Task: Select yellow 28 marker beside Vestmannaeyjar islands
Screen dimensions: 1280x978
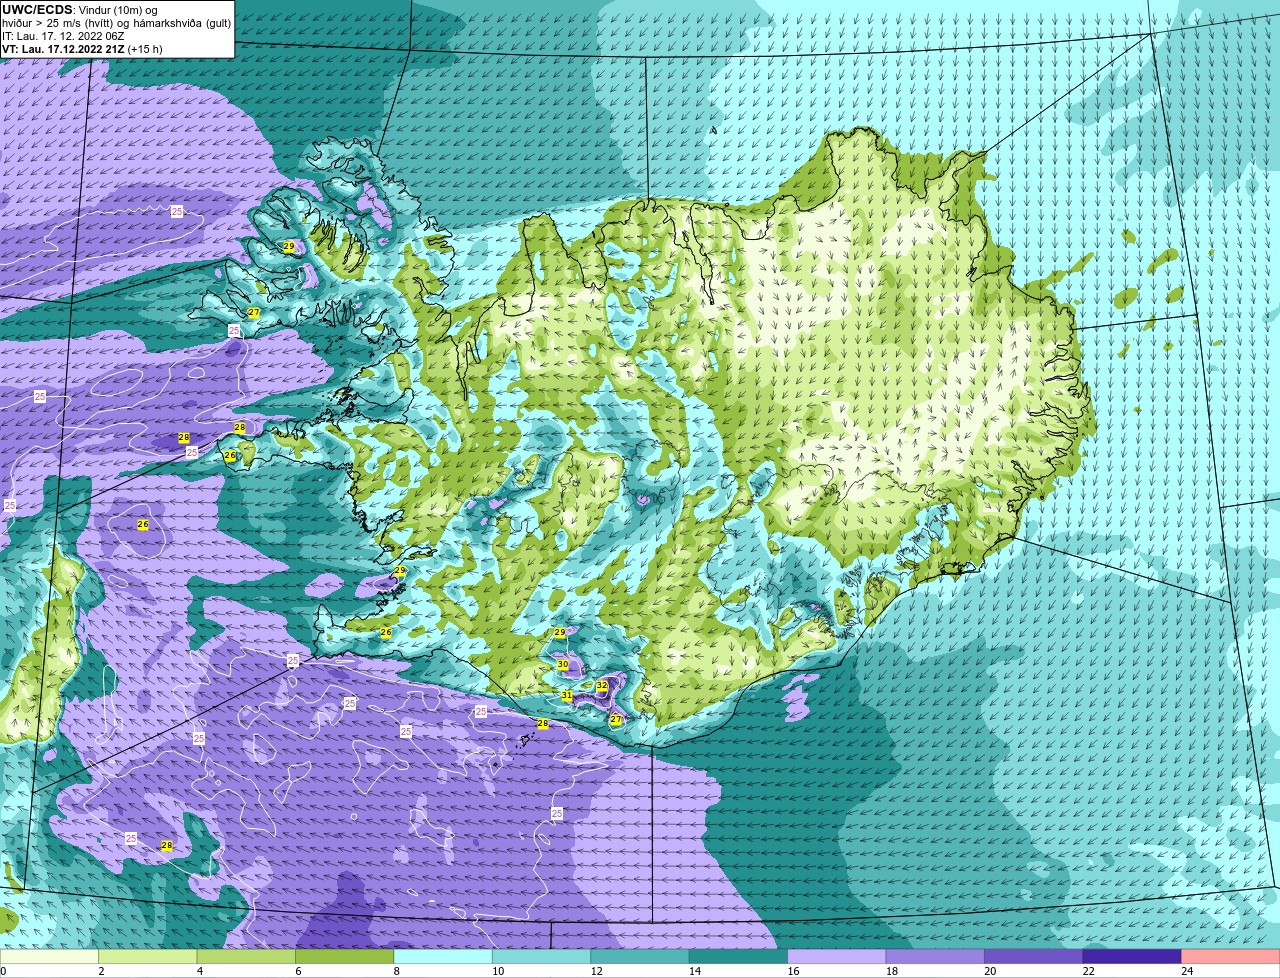Action: (x=543, y=723)
